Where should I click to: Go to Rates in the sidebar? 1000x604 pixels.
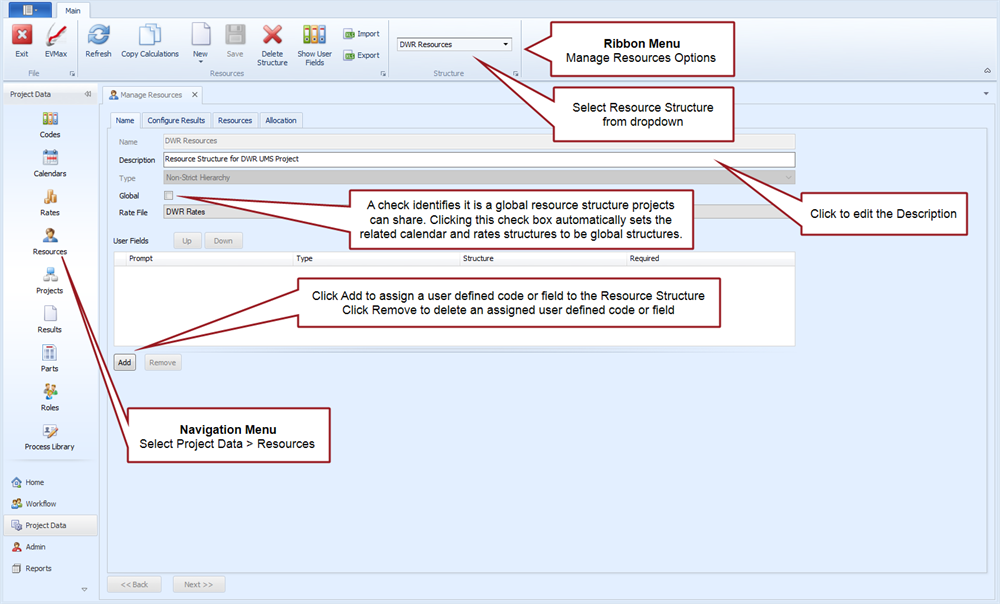tap(50, 202)
